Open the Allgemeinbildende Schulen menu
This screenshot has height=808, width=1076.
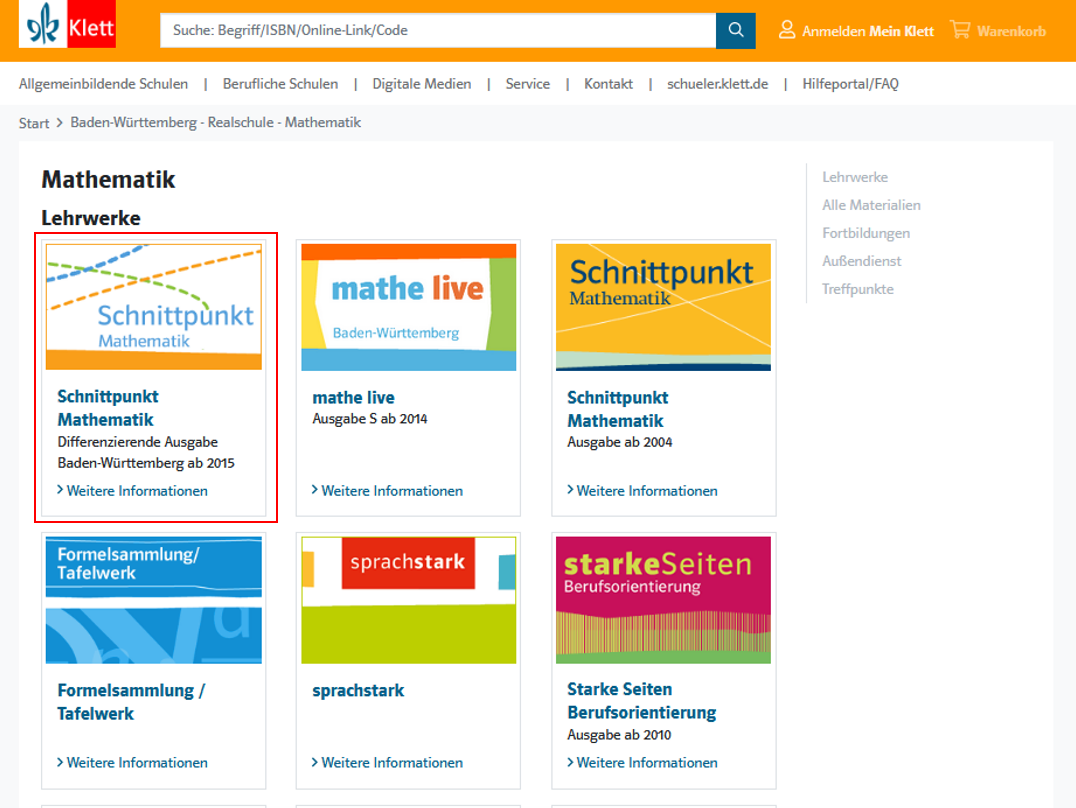[103, 84]
